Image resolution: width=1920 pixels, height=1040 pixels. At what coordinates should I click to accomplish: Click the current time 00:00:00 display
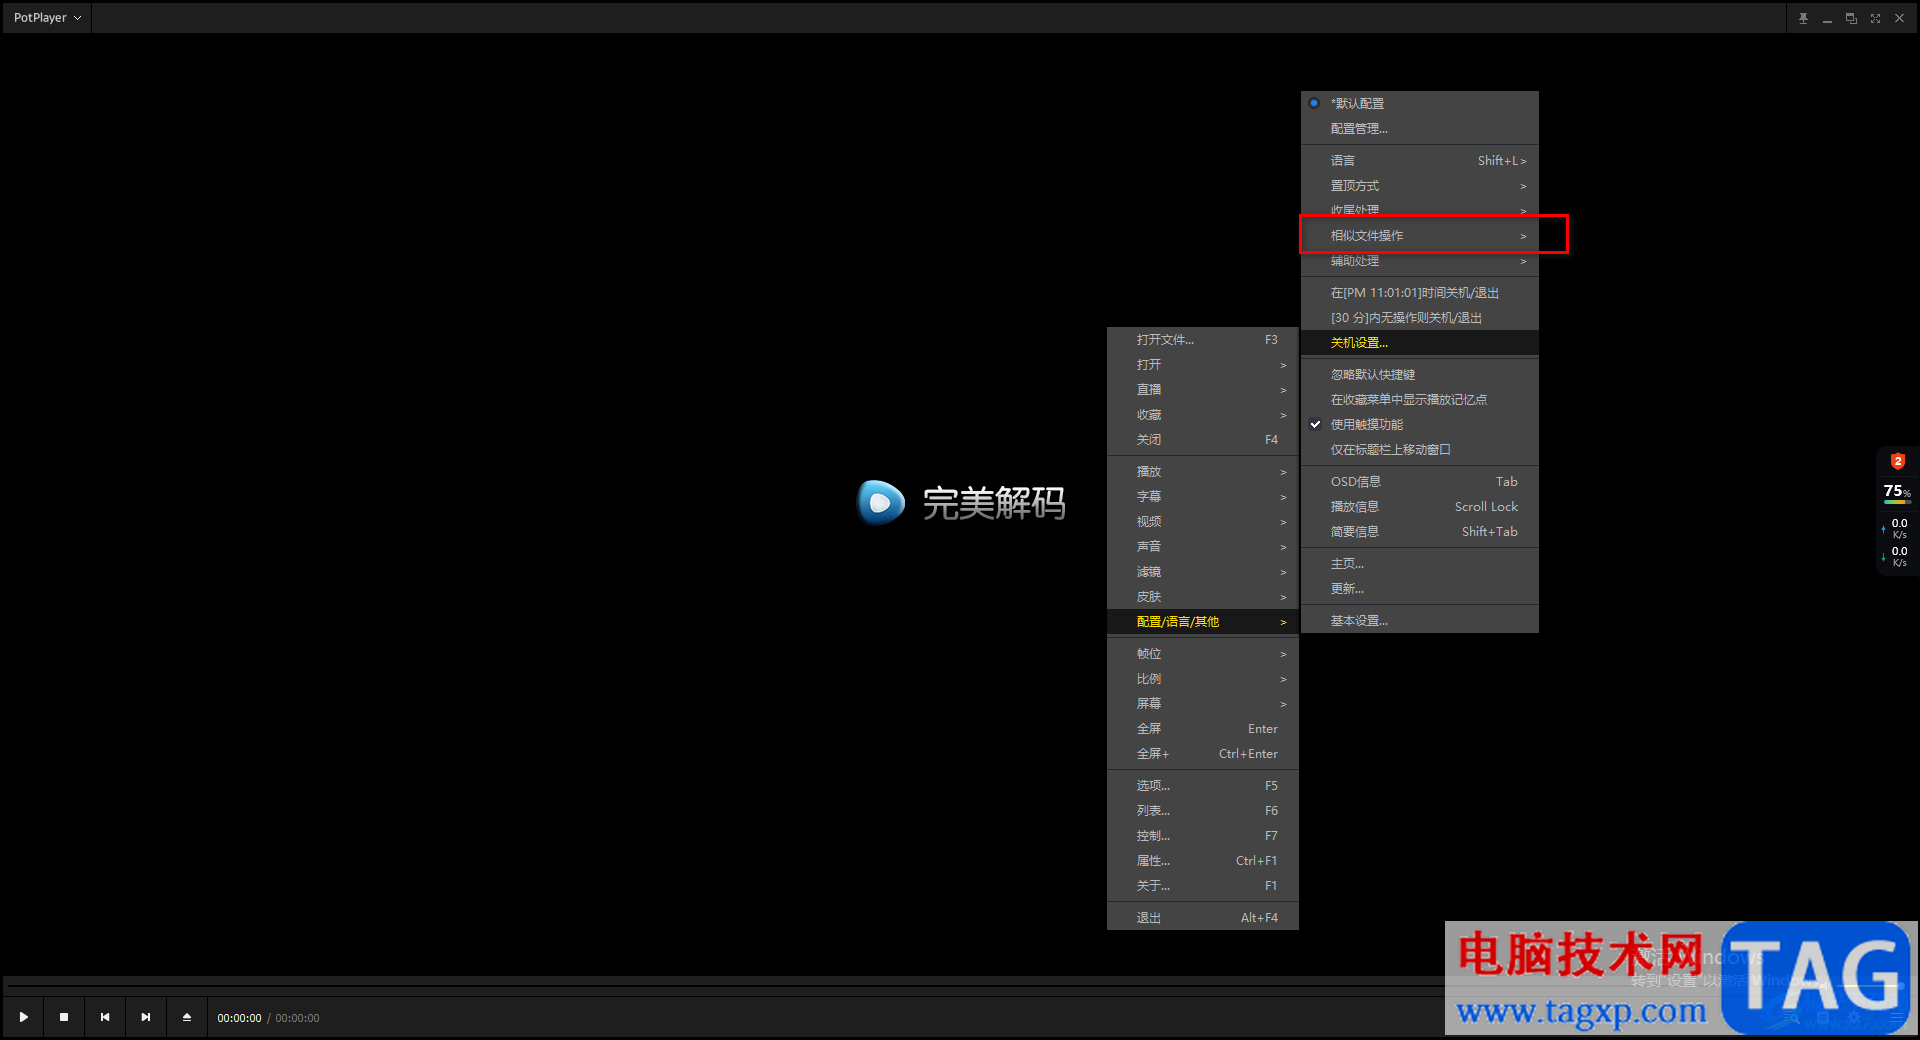point(239,1018)
